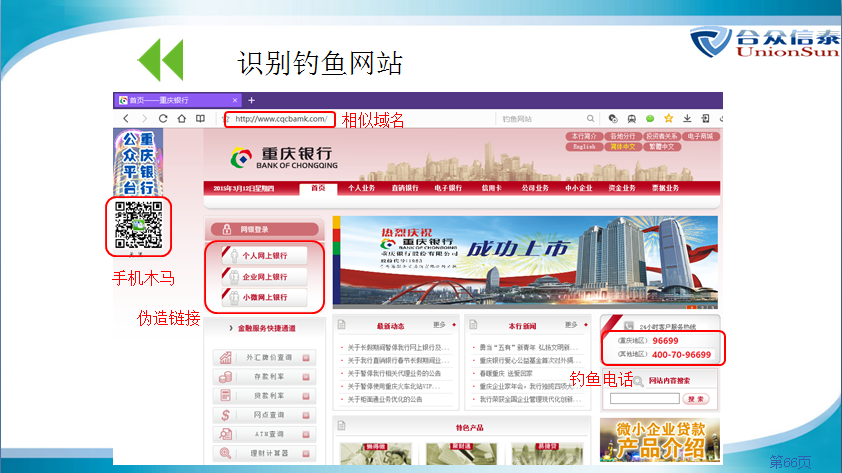Bookmark page with the yellow star icon
This screenshot has height=473, width=842.
[669, 118]
